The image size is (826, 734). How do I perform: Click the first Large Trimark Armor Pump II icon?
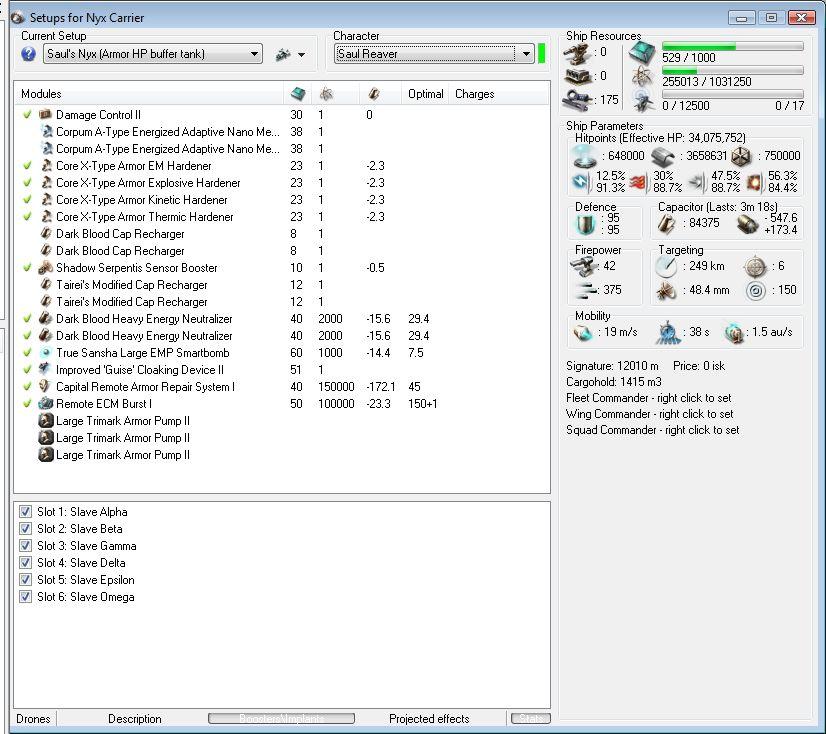[x=46, y=420]
